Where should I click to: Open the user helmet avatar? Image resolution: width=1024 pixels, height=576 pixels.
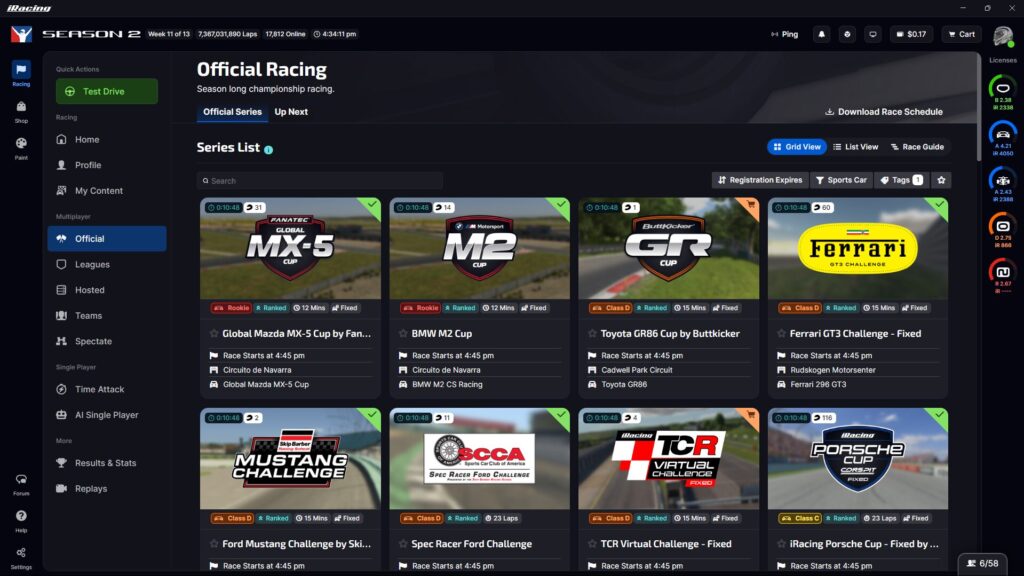coord(1002,35)
